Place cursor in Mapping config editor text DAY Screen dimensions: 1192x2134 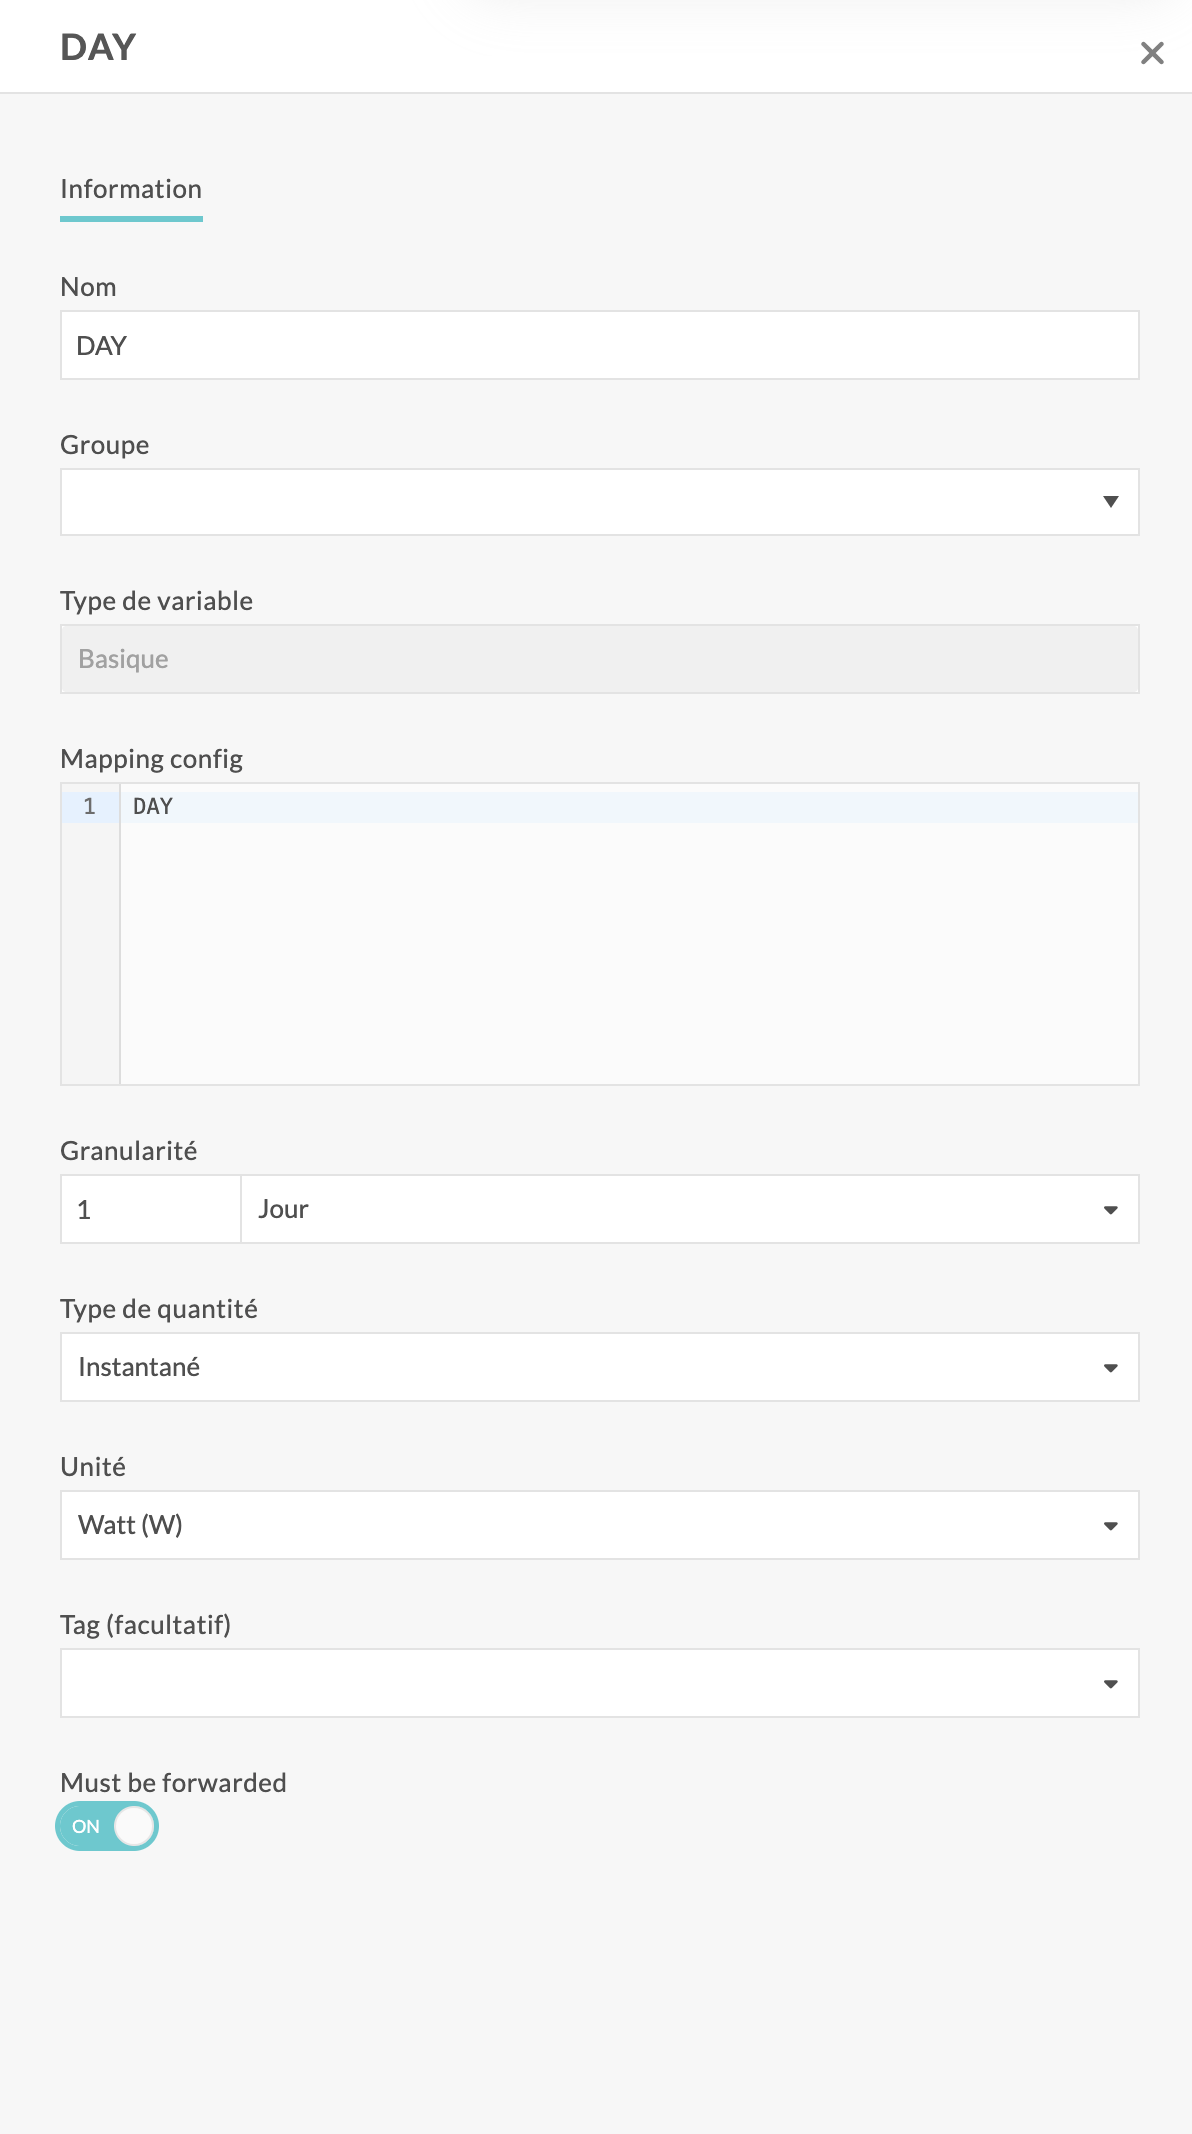coord(153,807)
